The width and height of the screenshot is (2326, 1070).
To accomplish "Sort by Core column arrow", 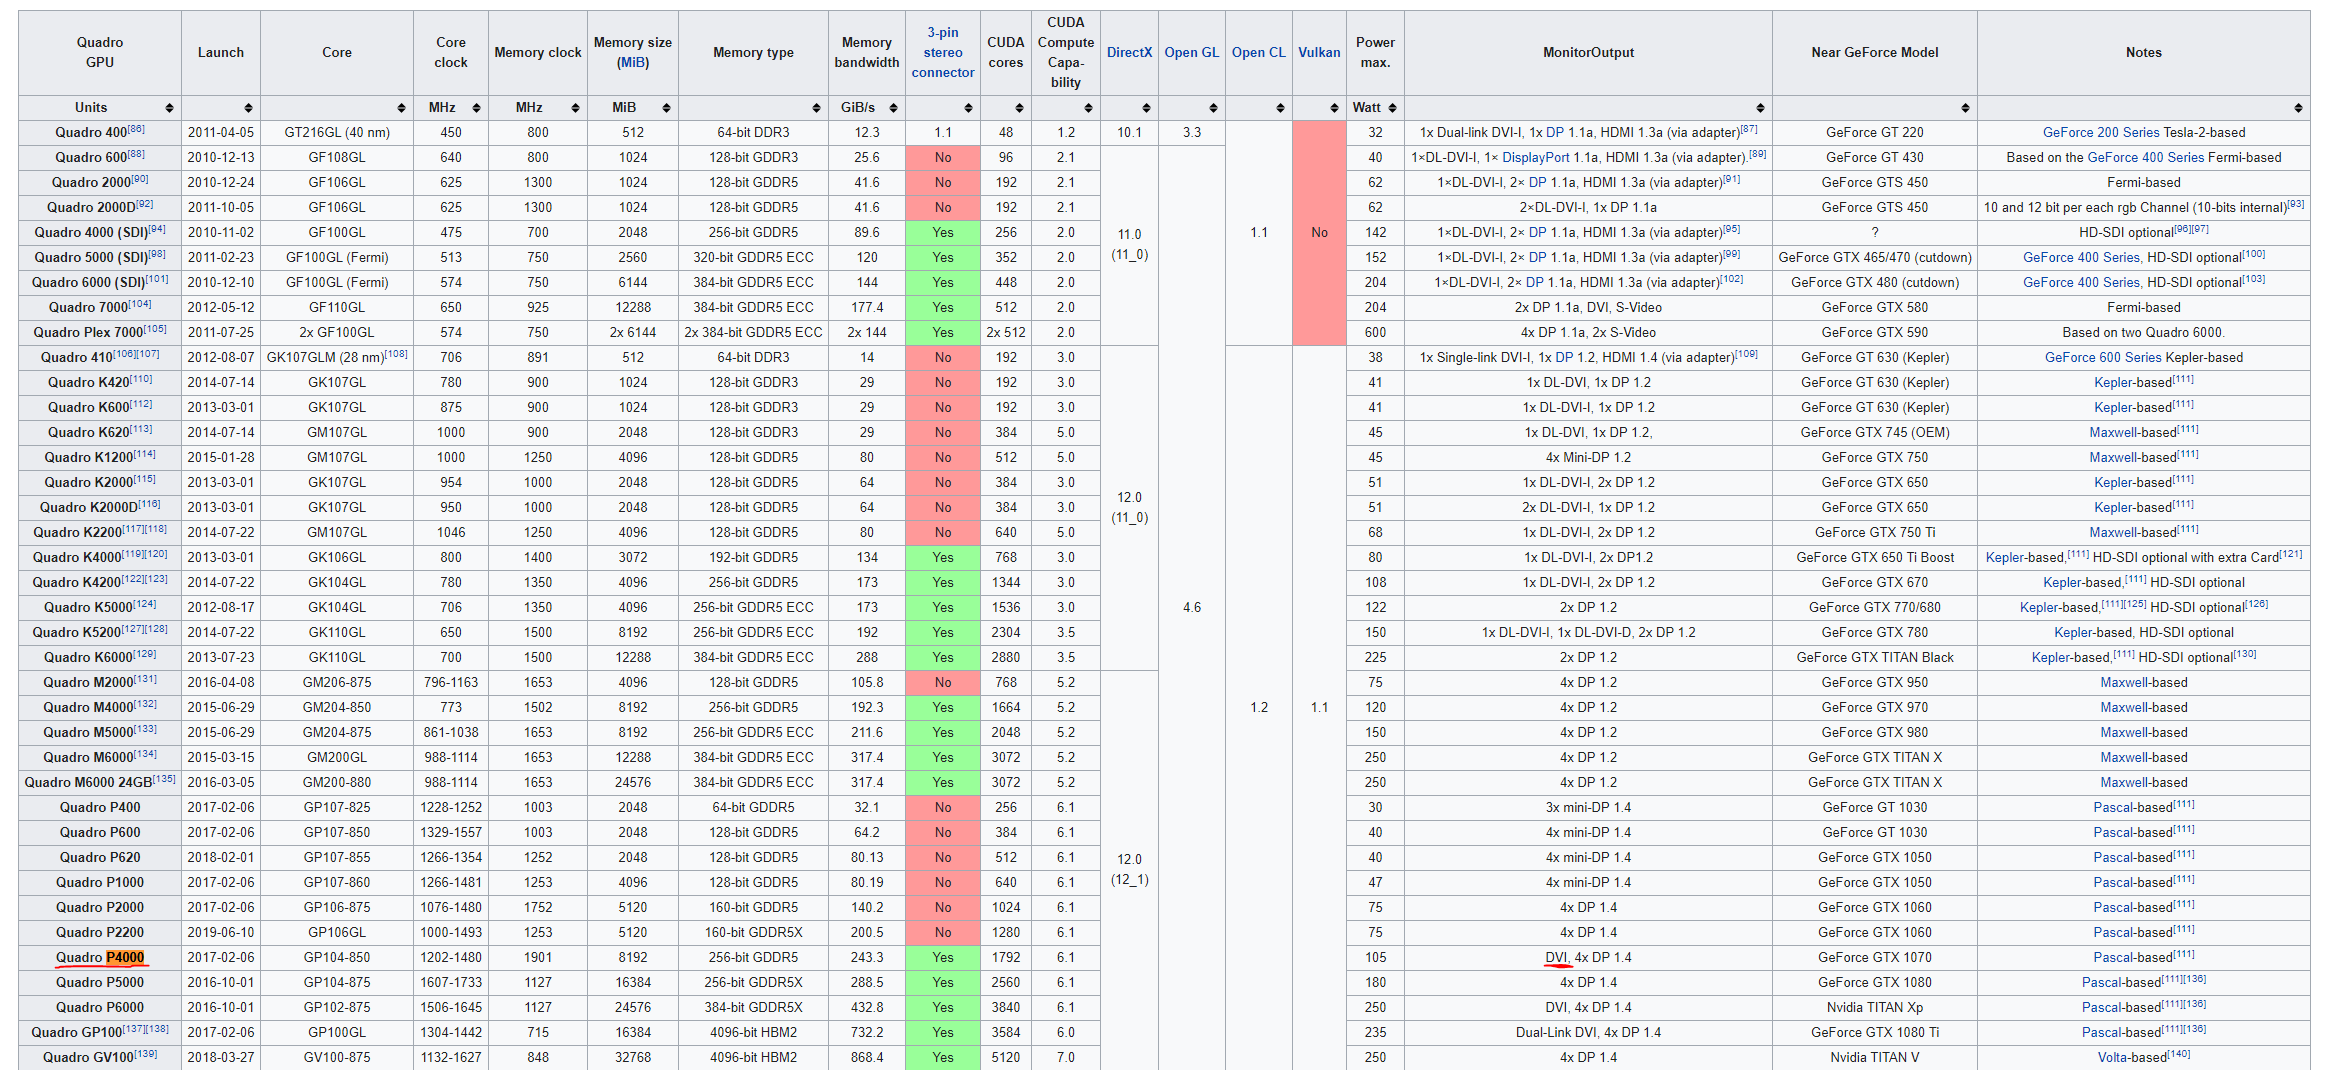I will click(x=401, y=108).
